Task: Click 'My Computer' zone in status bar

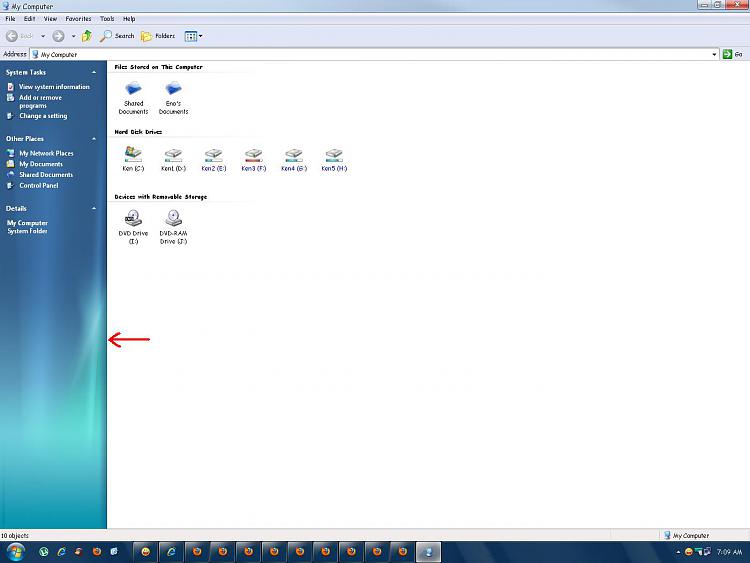Action: [686, 536]
